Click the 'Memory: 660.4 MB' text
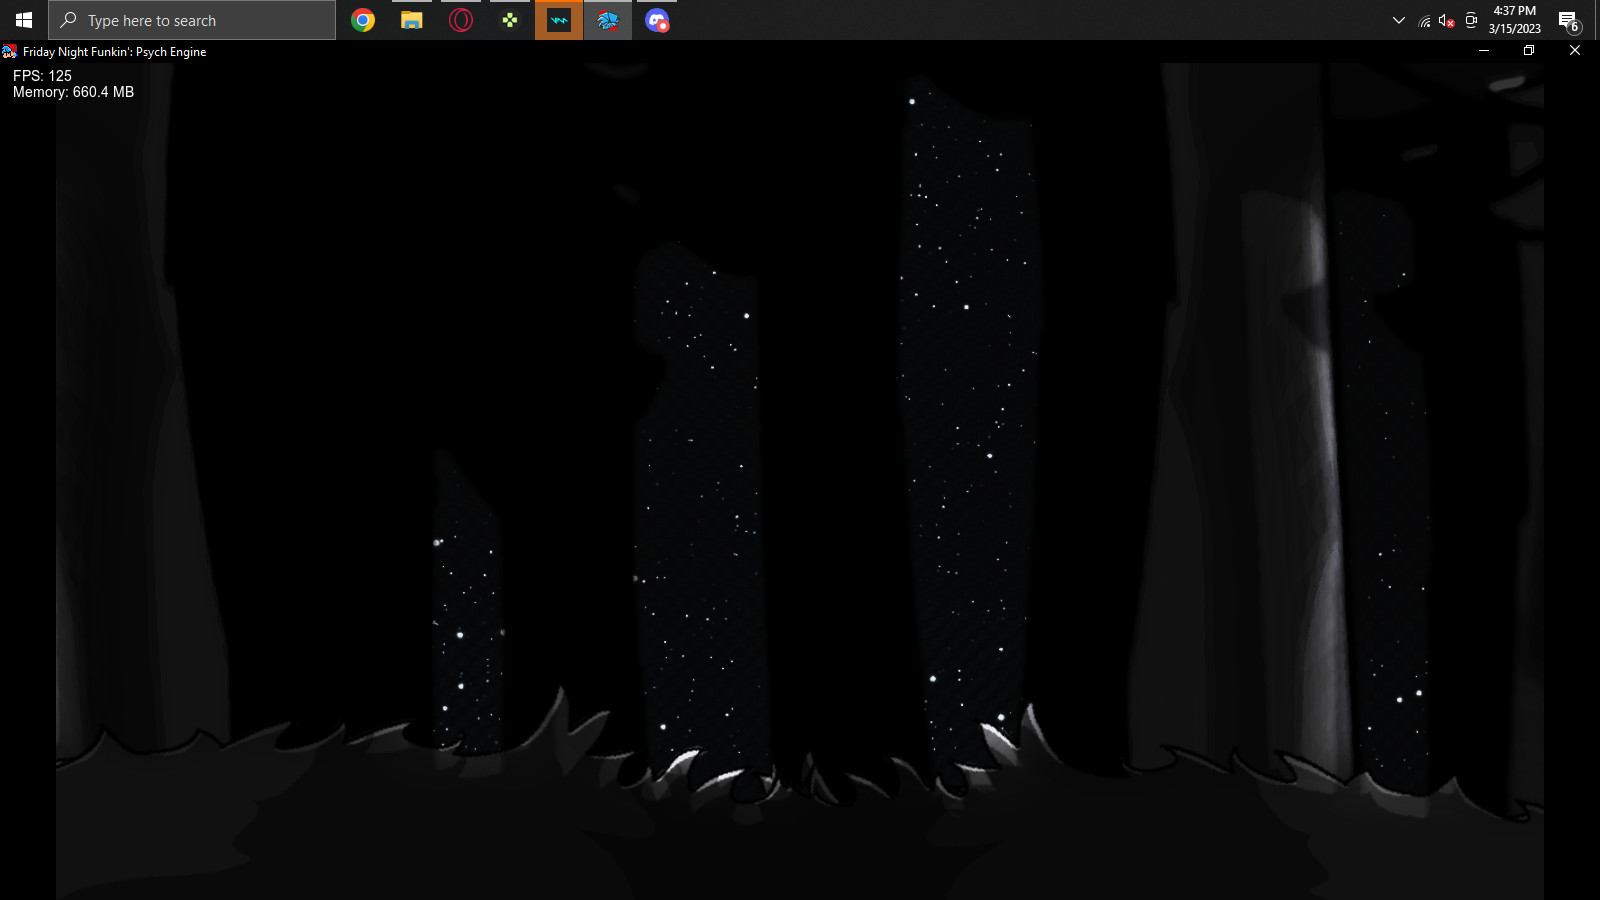 (73, 92)
